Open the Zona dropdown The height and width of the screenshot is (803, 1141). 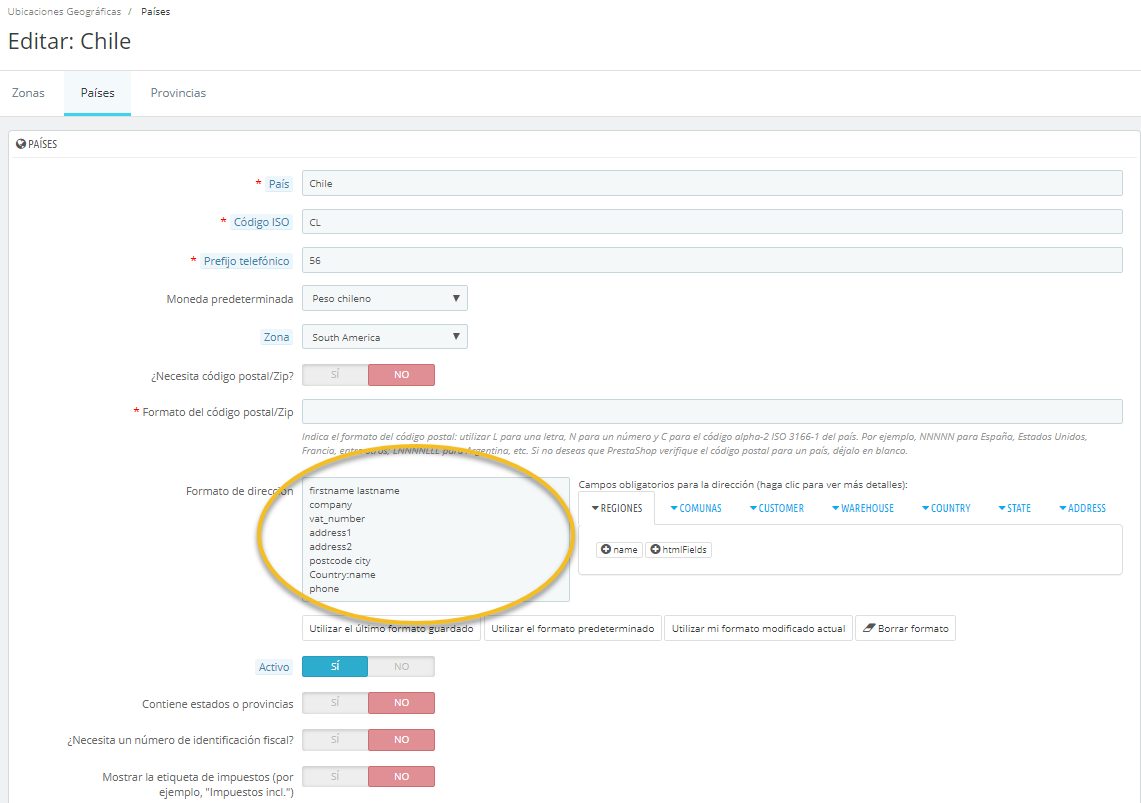click(385, 337)
